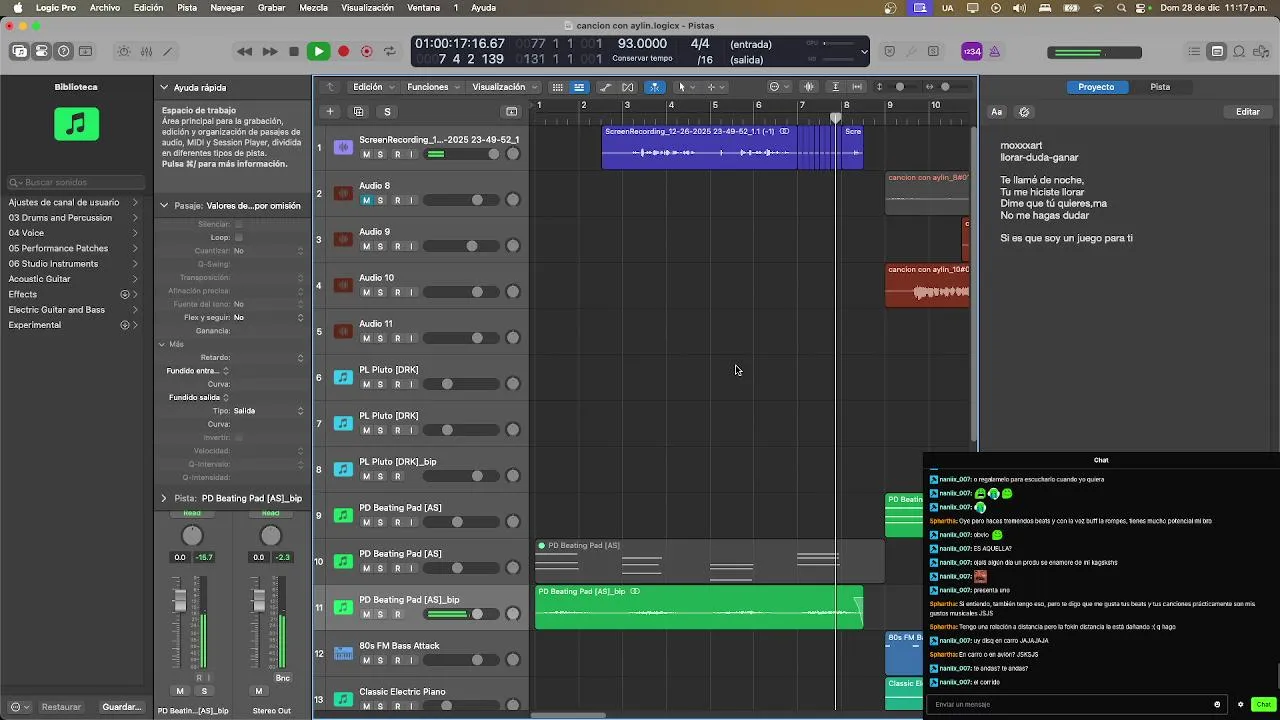
Task: Open Mezcla menu in menu bar
Action: pos(313,7)
